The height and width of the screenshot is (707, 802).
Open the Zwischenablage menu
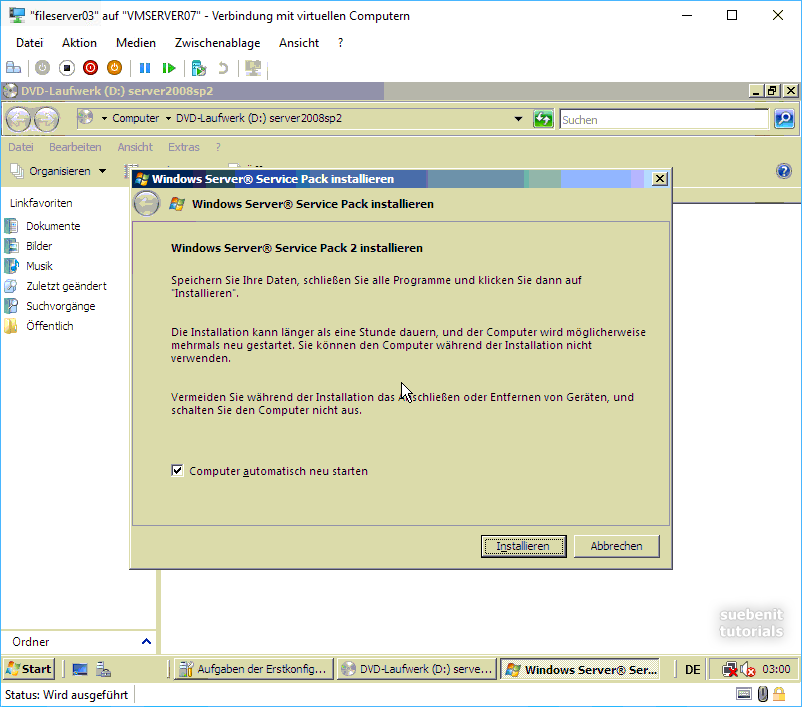pyautogui.click(x=217, y=43)
